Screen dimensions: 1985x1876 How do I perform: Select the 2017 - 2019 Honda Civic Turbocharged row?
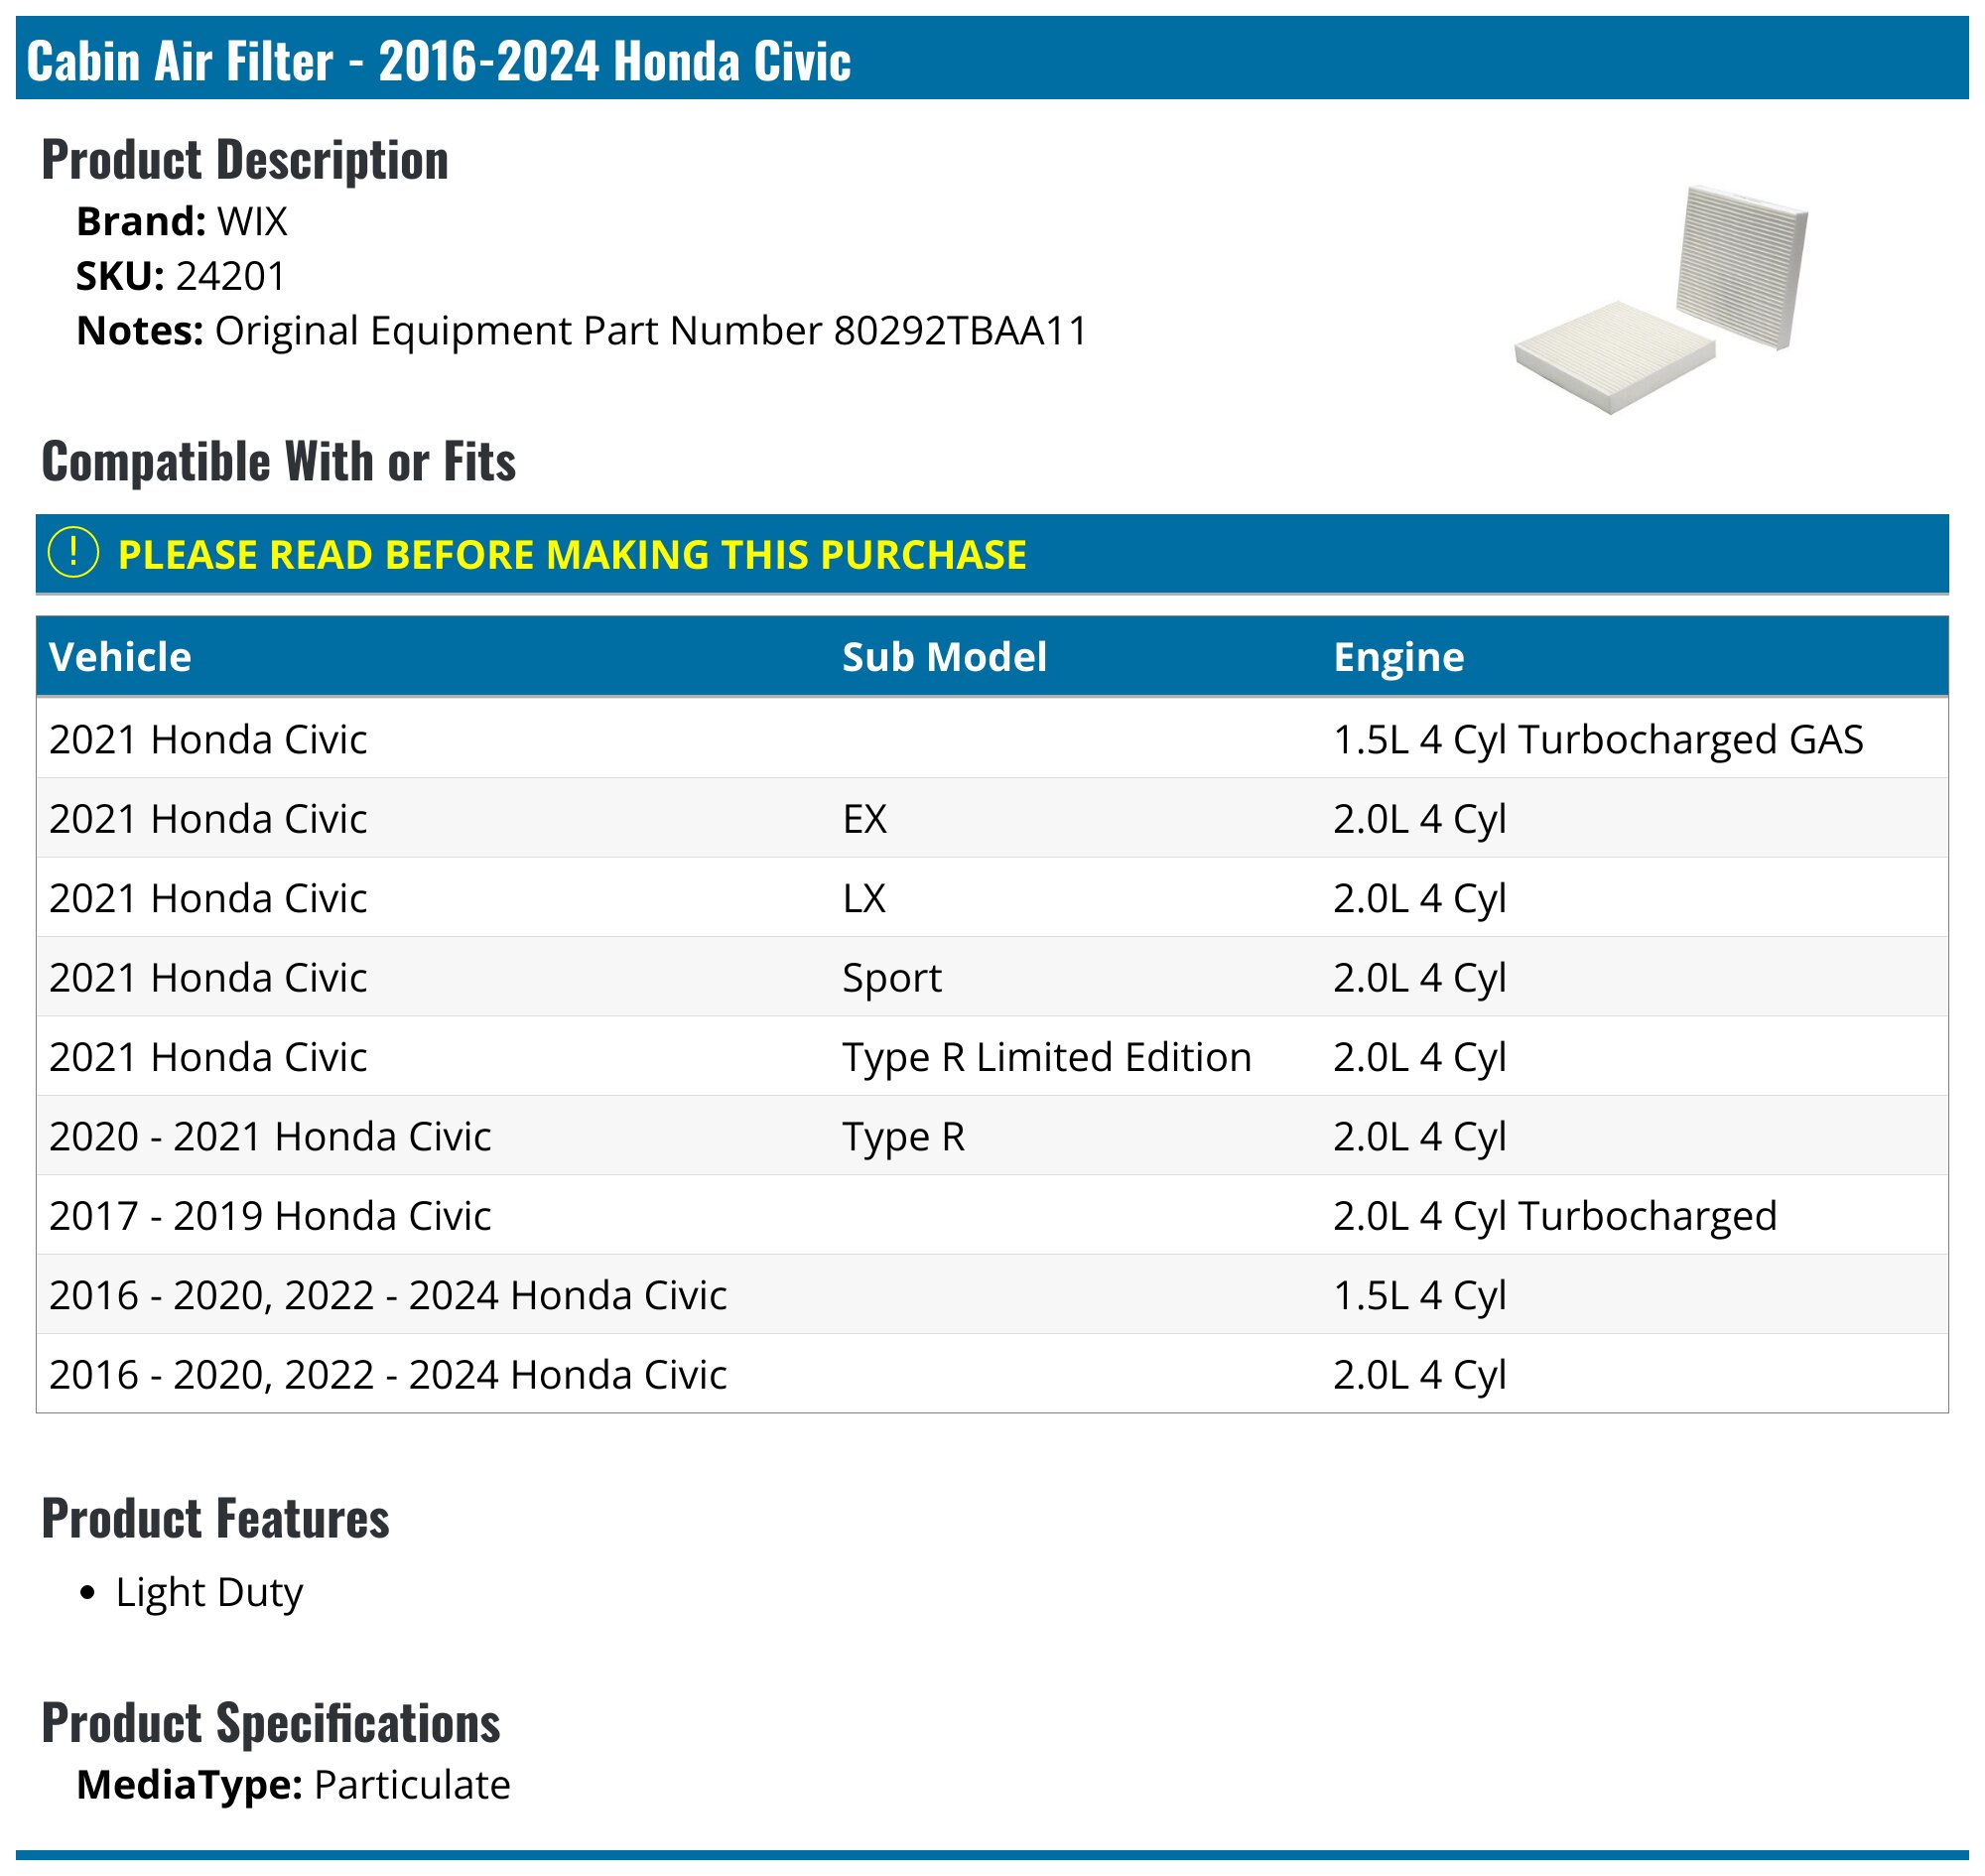coord(991,1215)
